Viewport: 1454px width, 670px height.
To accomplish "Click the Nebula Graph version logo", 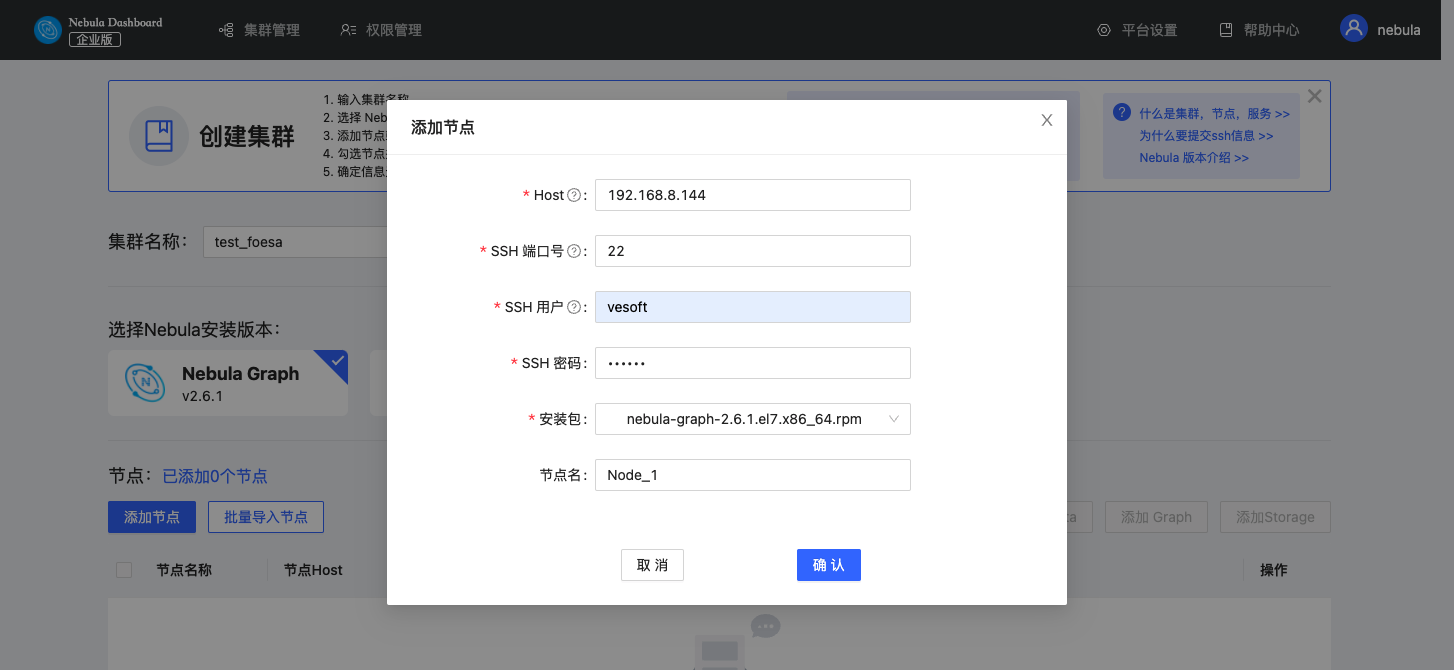I will point(145,382).
